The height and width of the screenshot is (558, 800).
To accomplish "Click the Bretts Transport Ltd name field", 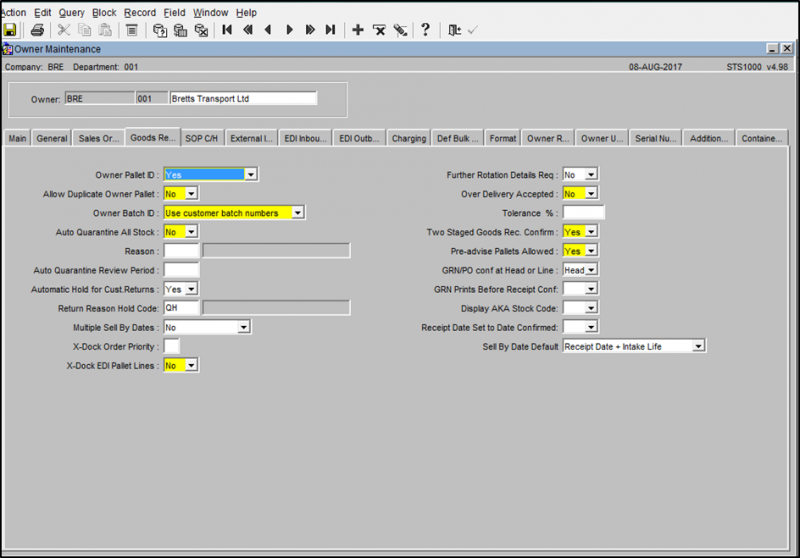I will [243, 98].
